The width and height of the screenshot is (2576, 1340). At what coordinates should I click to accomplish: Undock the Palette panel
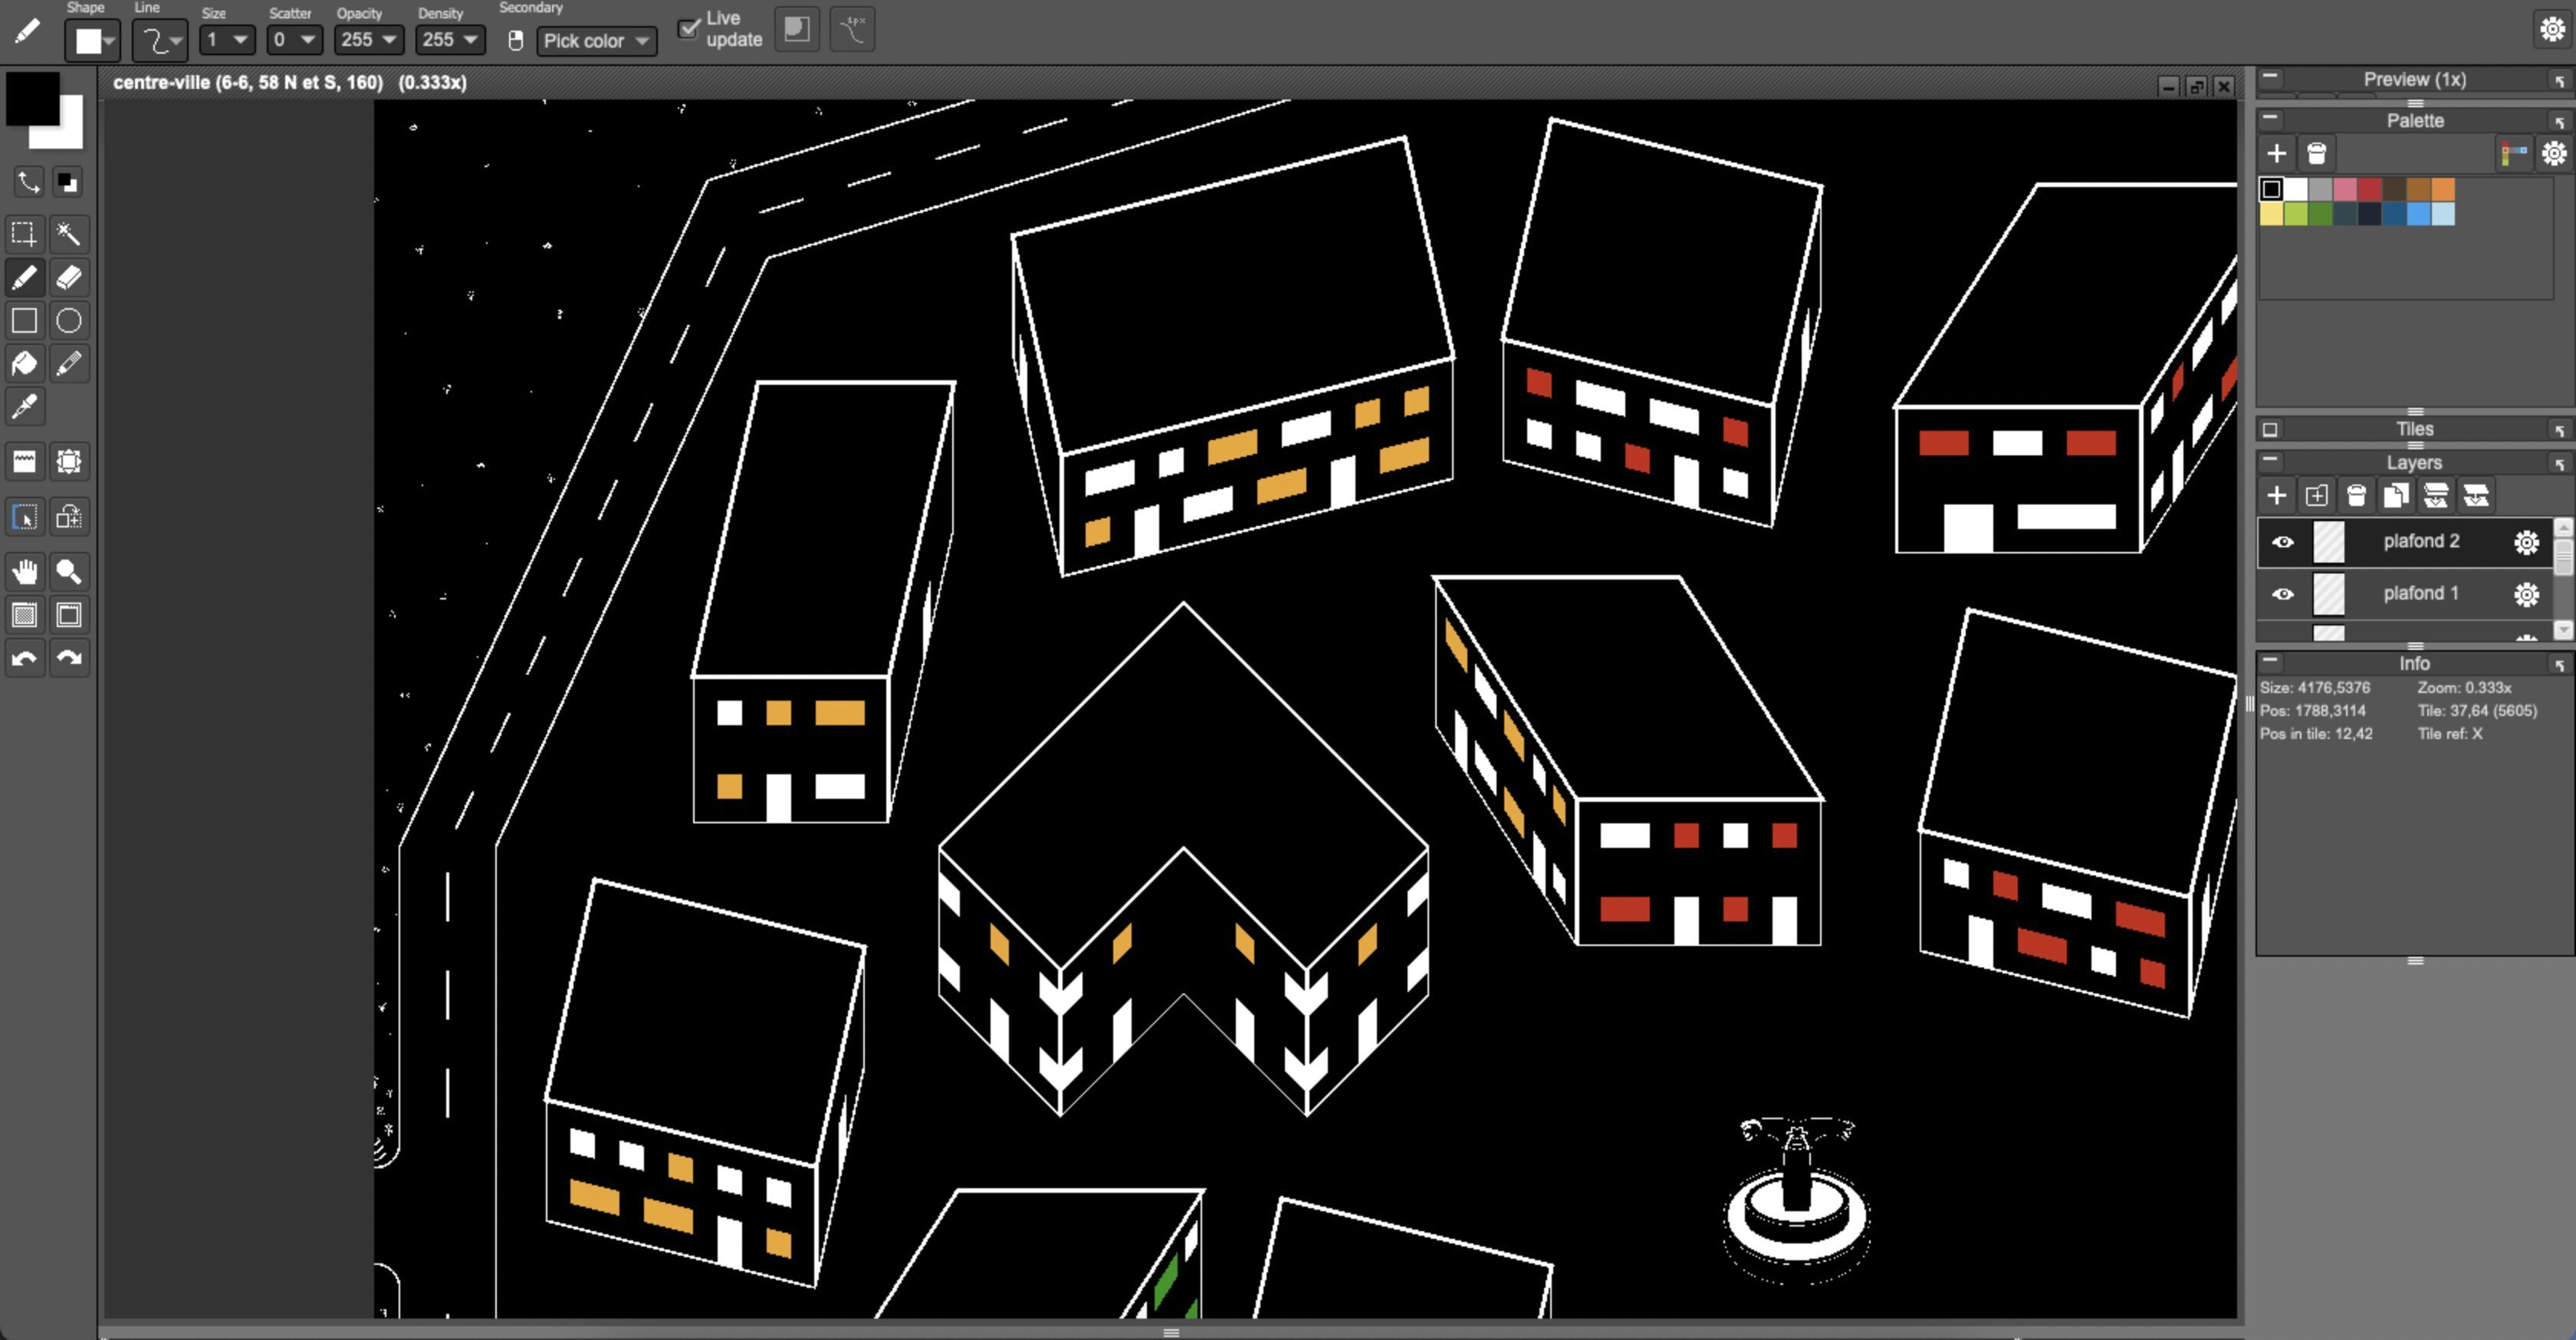pyautogui.click(x=2560, y=122)
